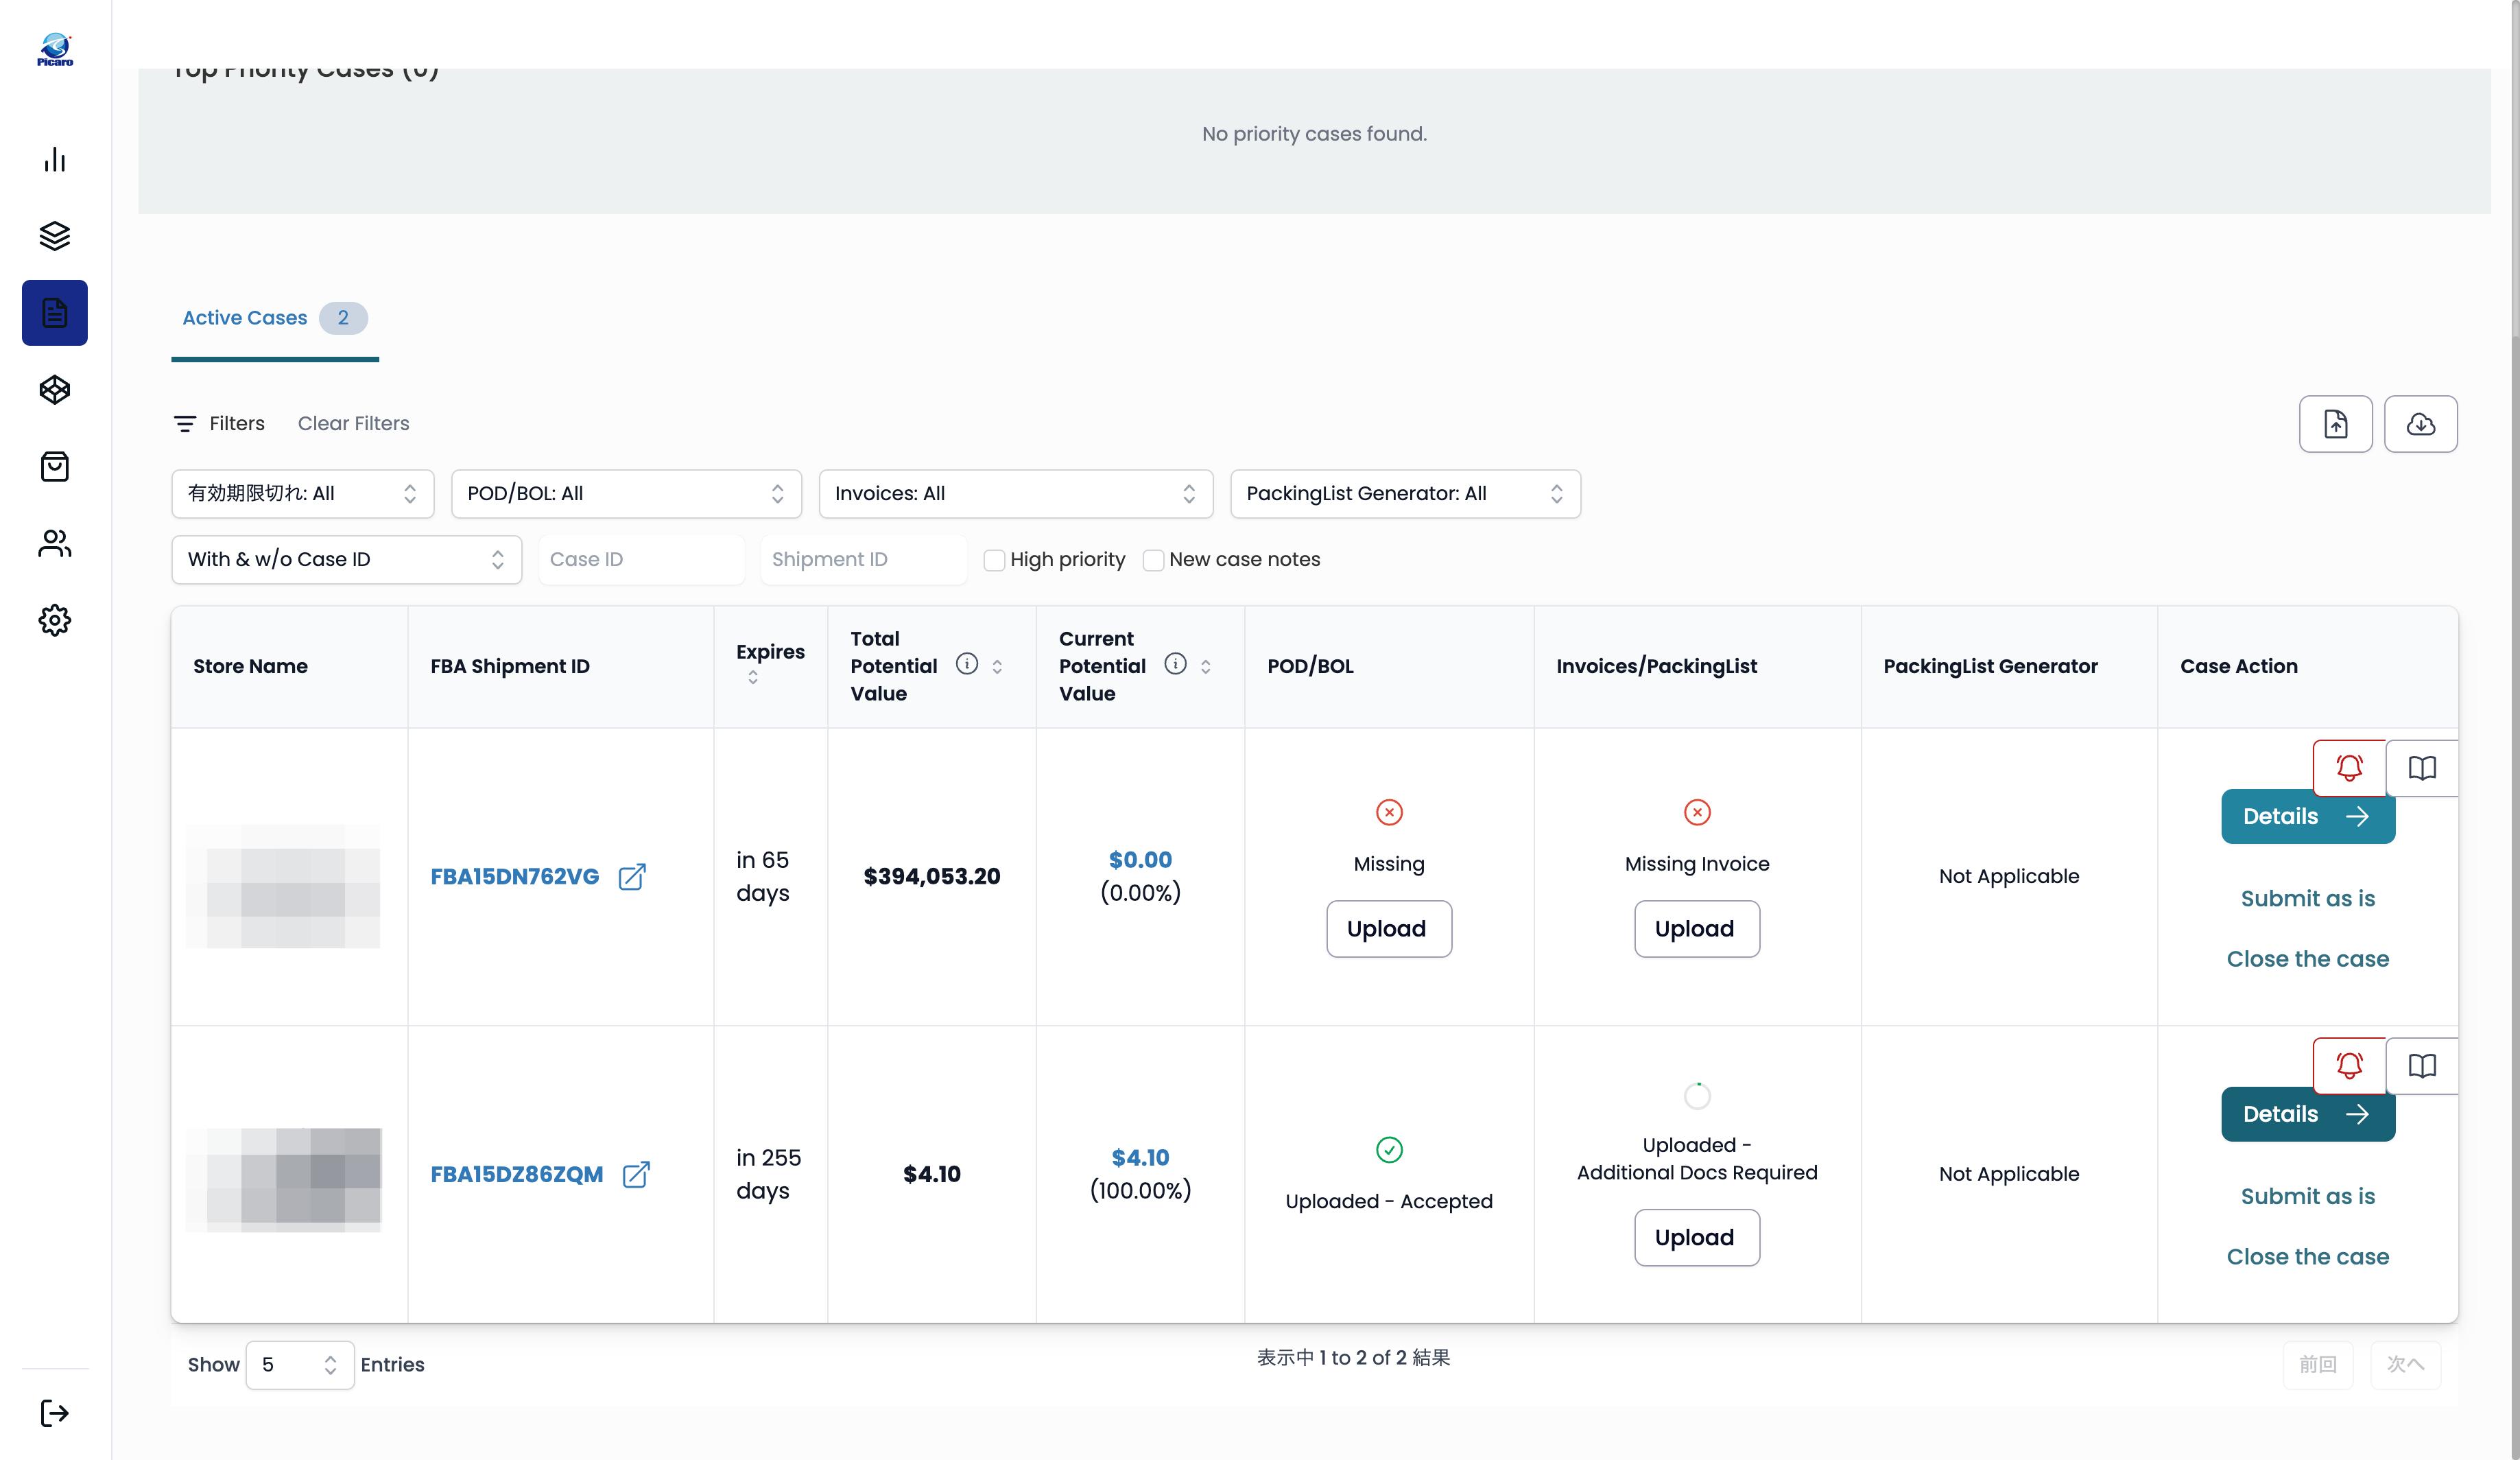
Task: Open the analytics bar chart sidebar icon
Action: point(55,160)
